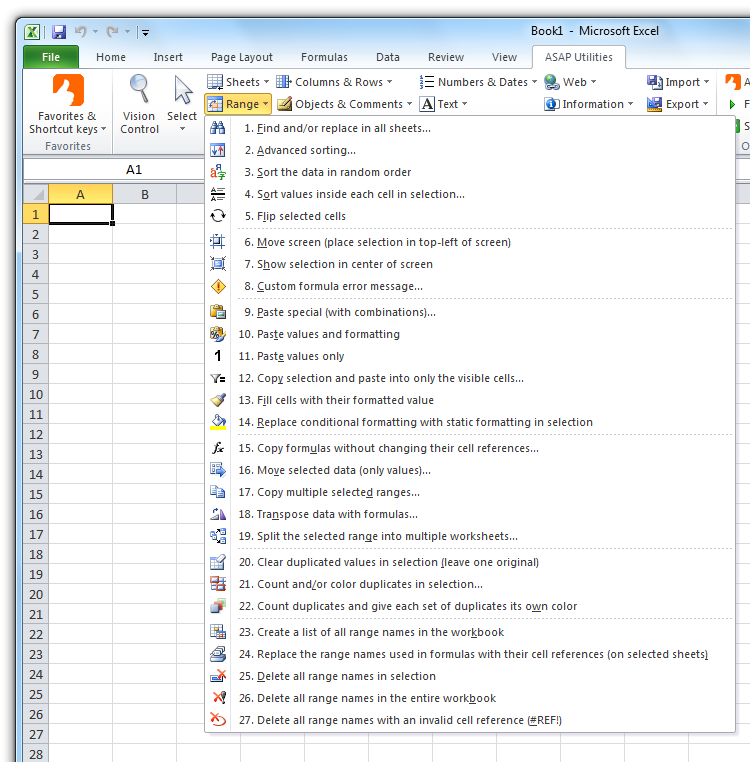Click the Redo arrow icon
This screenshot has width=750, height=762.
[113, 32]
